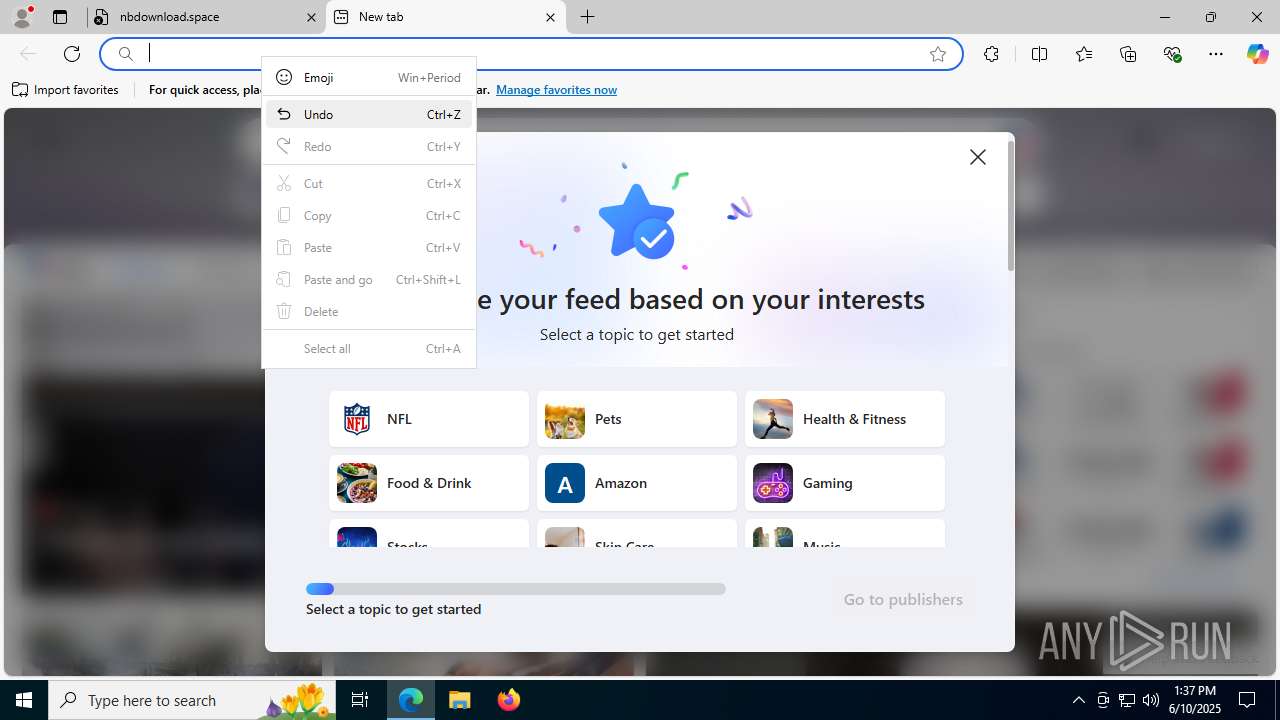Close the New tab tab
This screenshot has height=720, width=1280.
coord(550,17)
